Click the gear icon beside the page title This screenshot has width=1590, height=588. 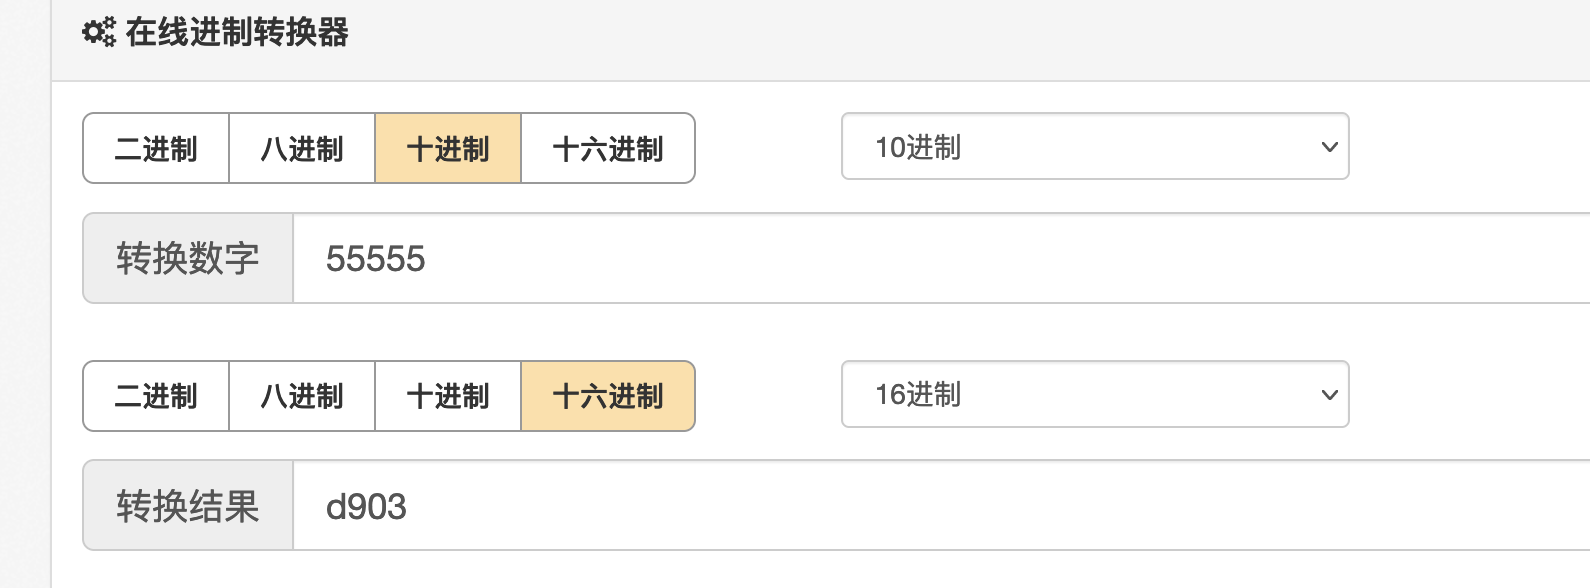point(97,31)
